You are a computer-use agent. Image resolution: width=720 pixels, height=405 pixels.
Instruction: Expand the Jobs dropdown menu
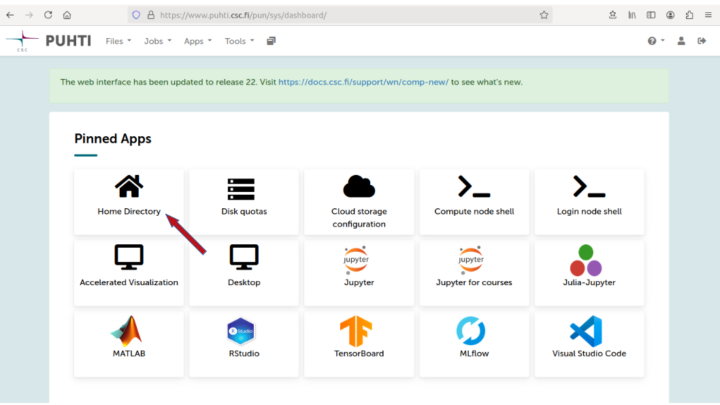(158, 41)
